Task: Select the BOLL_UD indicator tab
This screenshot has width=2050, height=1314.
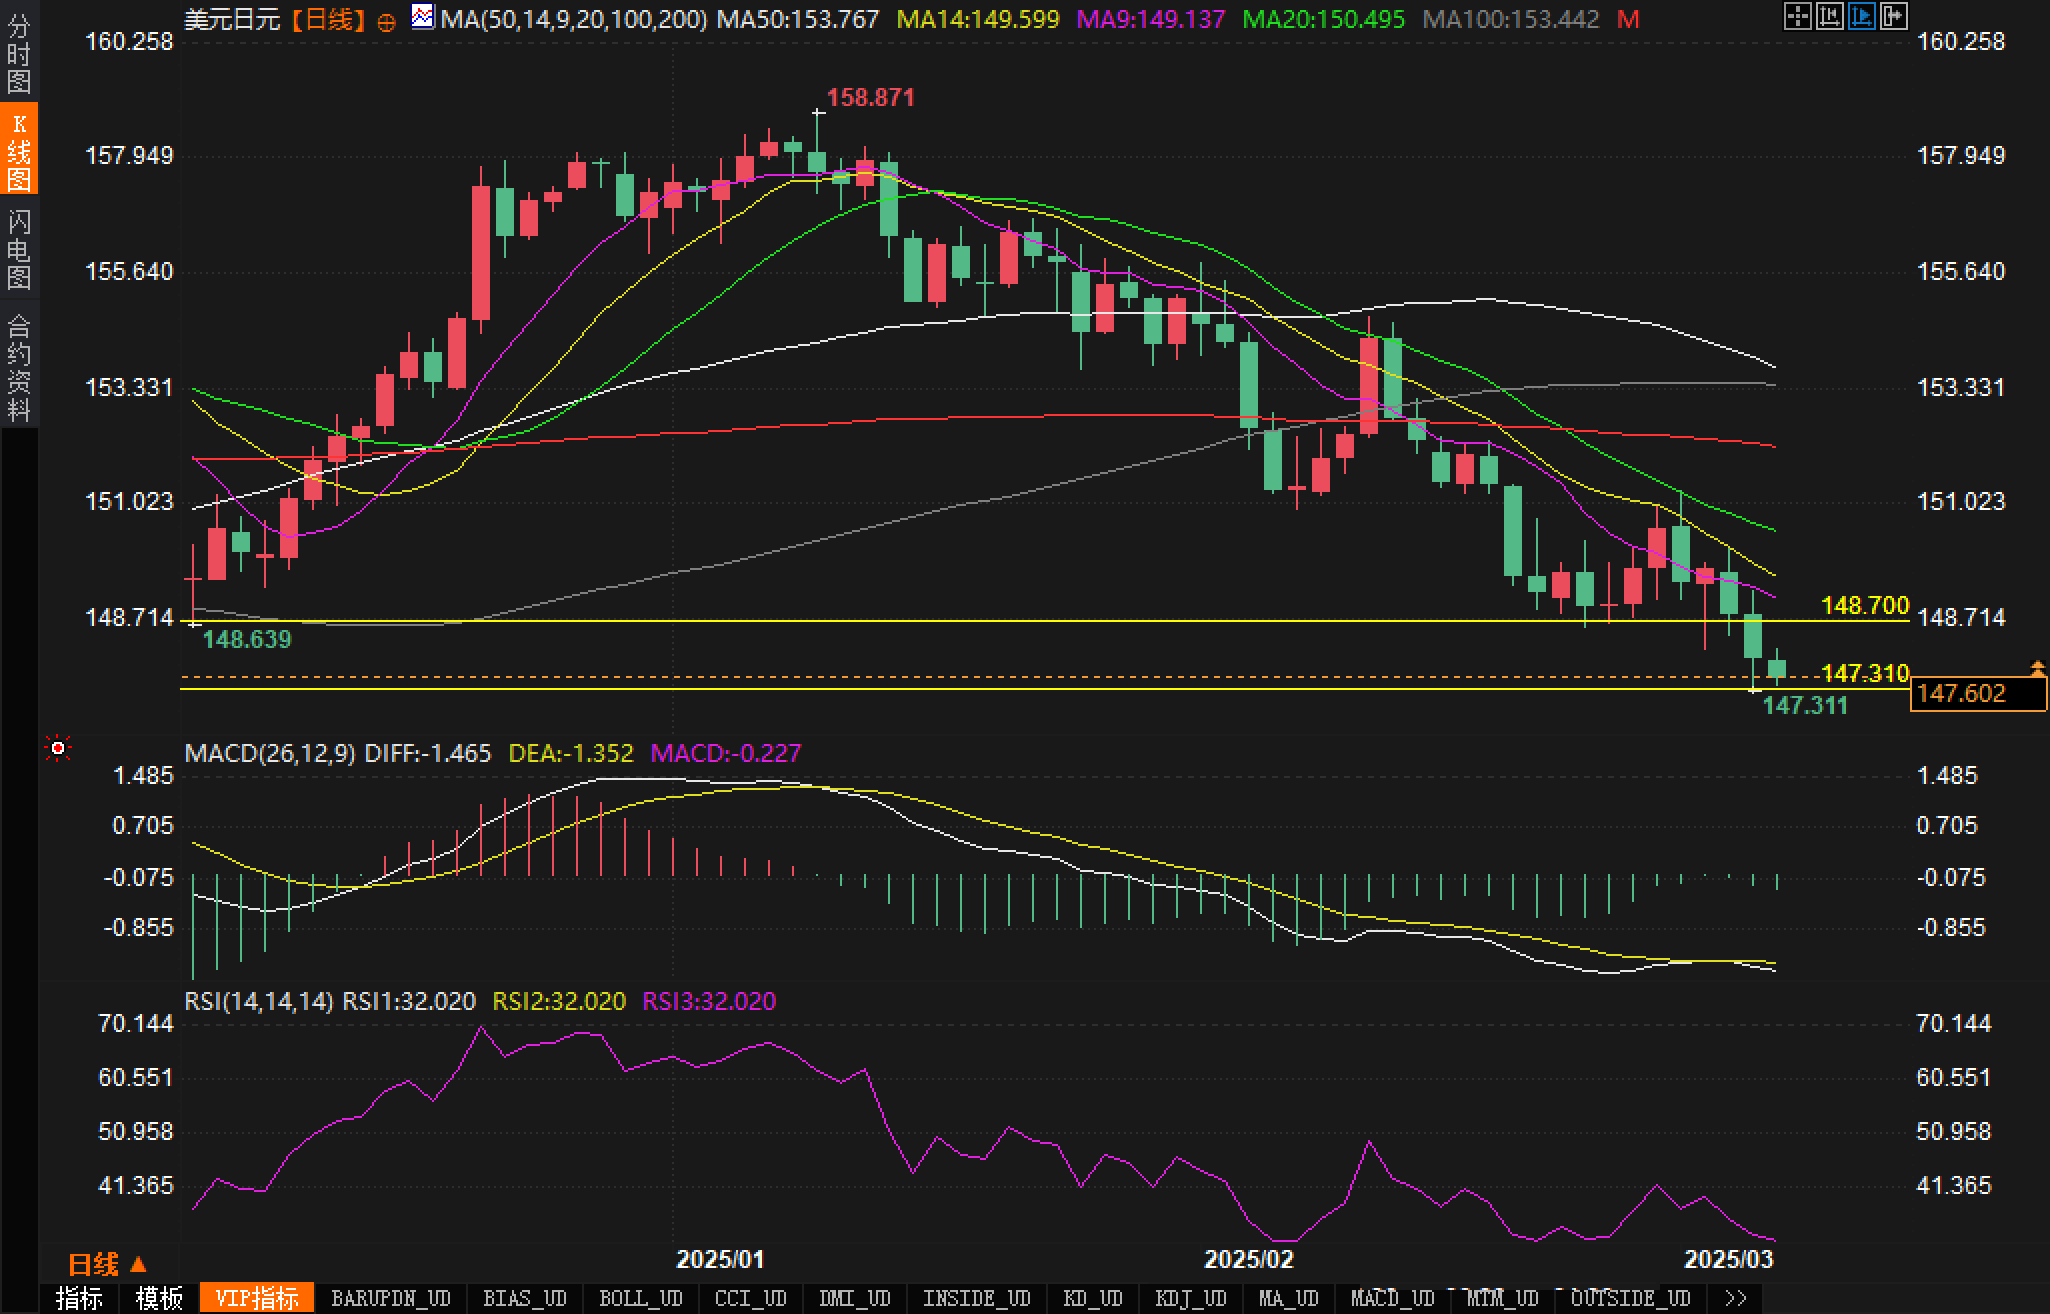Action: tap(640, 1299)
